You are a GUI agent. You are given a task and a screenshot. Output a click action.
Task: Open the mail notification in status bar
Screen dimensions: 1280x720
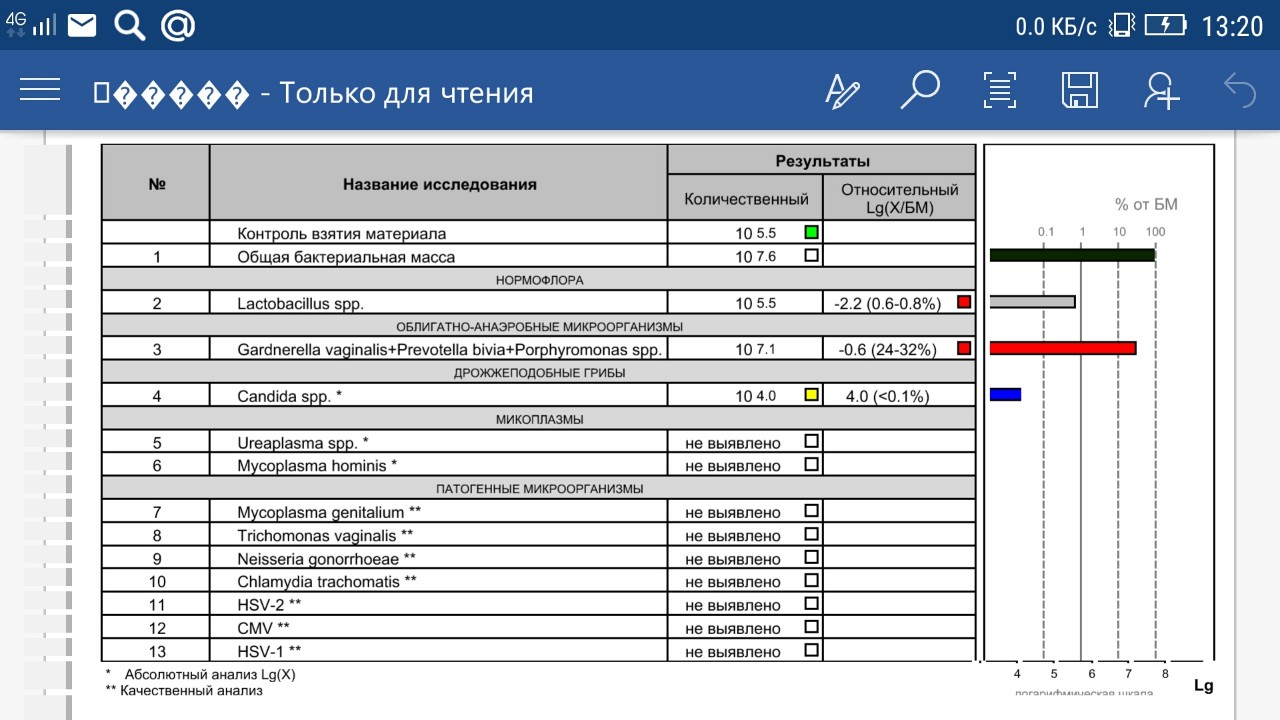[x=82, y=24]
